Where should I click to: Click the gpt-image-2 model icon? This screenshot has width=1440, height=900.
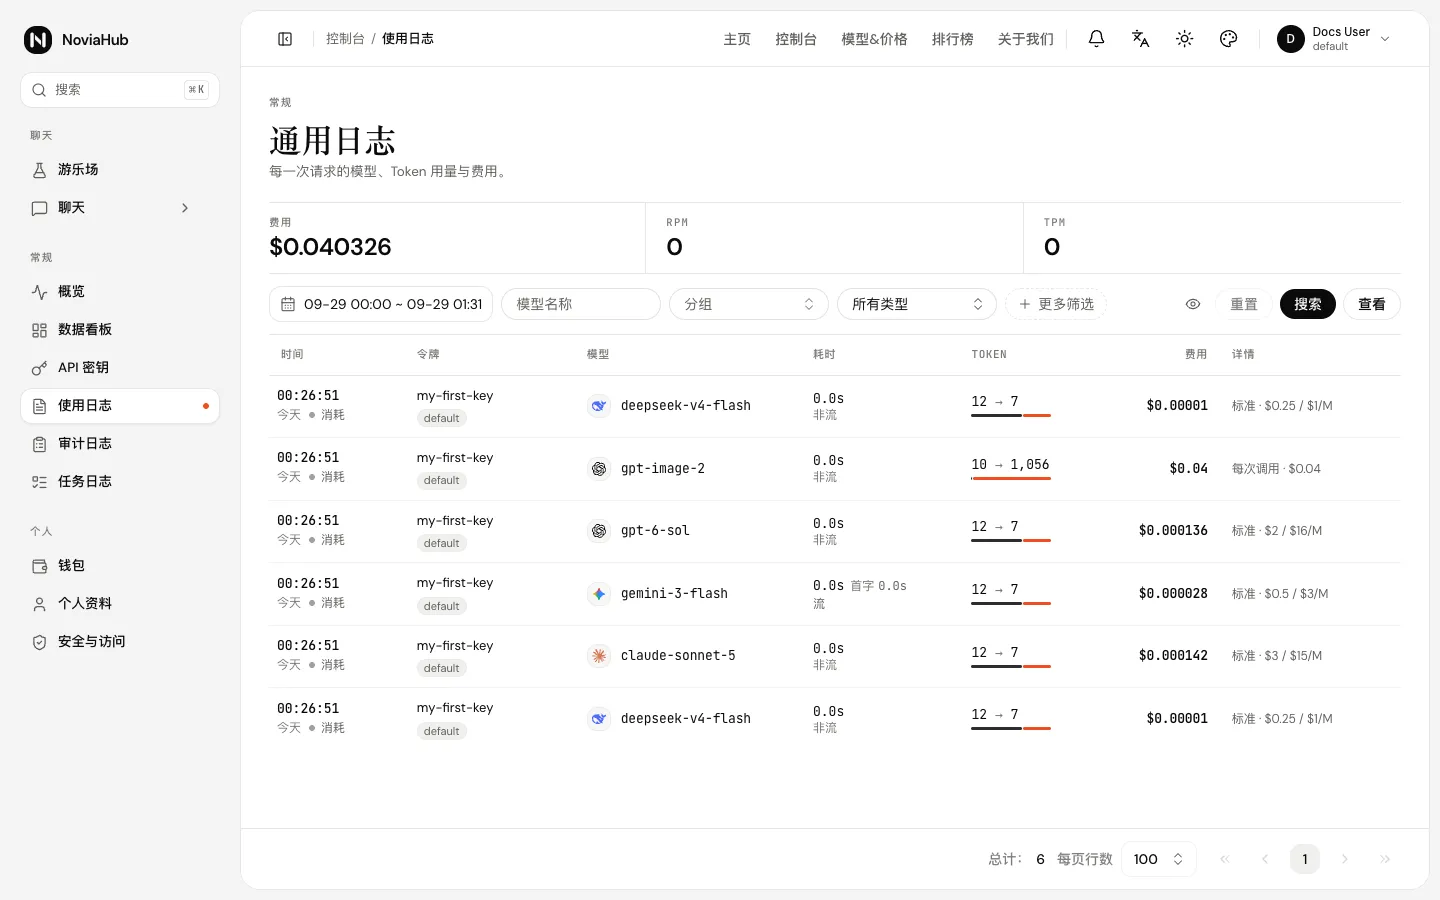pyautogui.click(x=599, y=469)
